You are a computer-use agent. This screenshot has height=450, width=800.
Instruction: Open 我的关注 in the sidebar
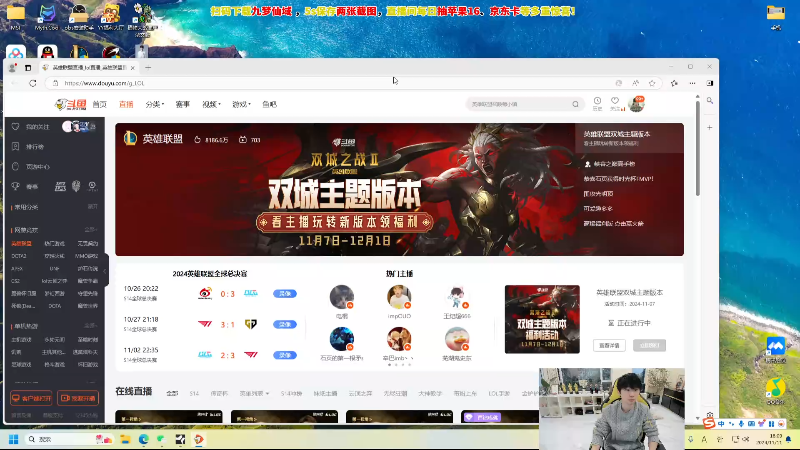38,127
